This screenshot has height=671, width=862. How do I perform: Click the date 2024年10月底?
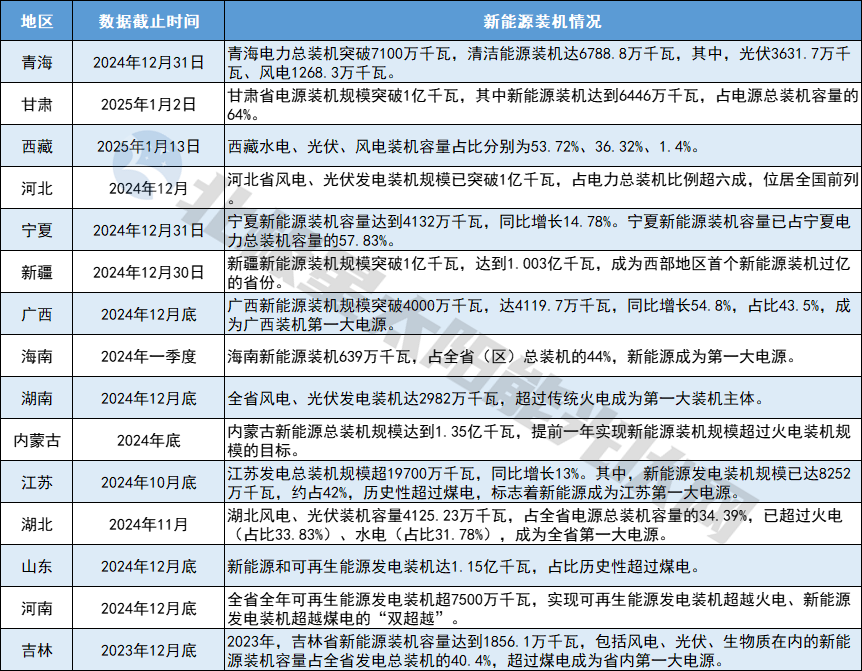click(x=148, y=483)
